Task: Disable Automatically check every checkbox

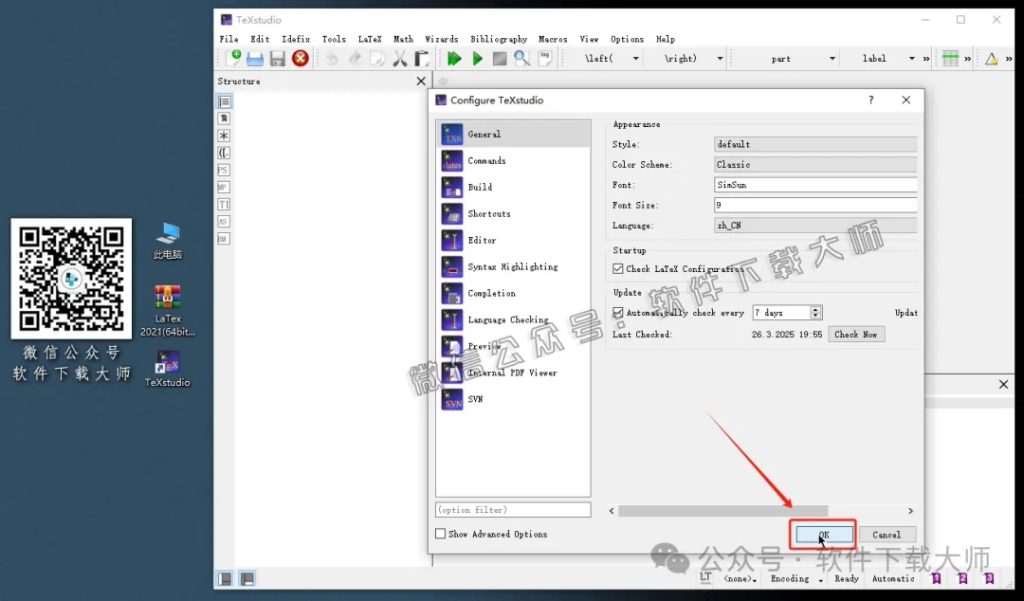Action: point(618,313)
